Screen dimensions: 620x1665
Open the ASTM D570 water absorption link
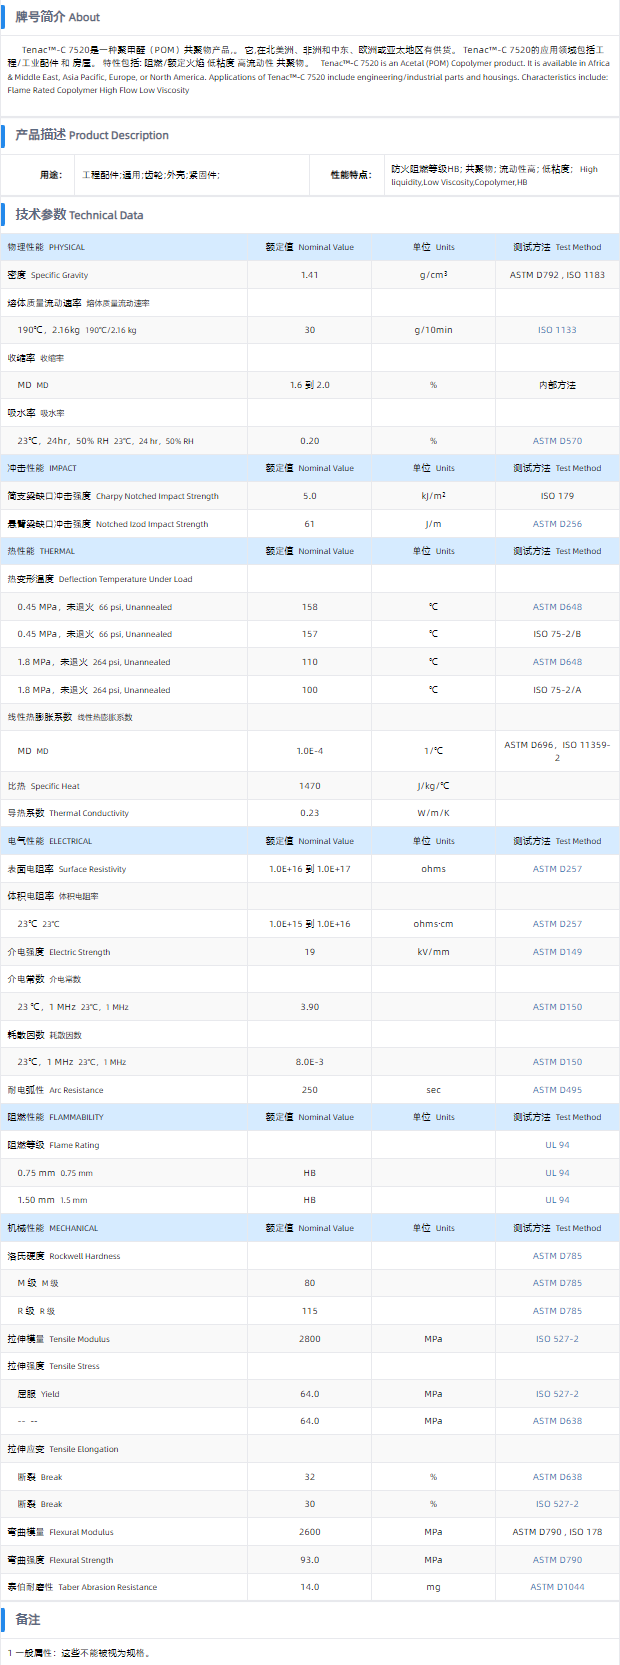(557, 441)
